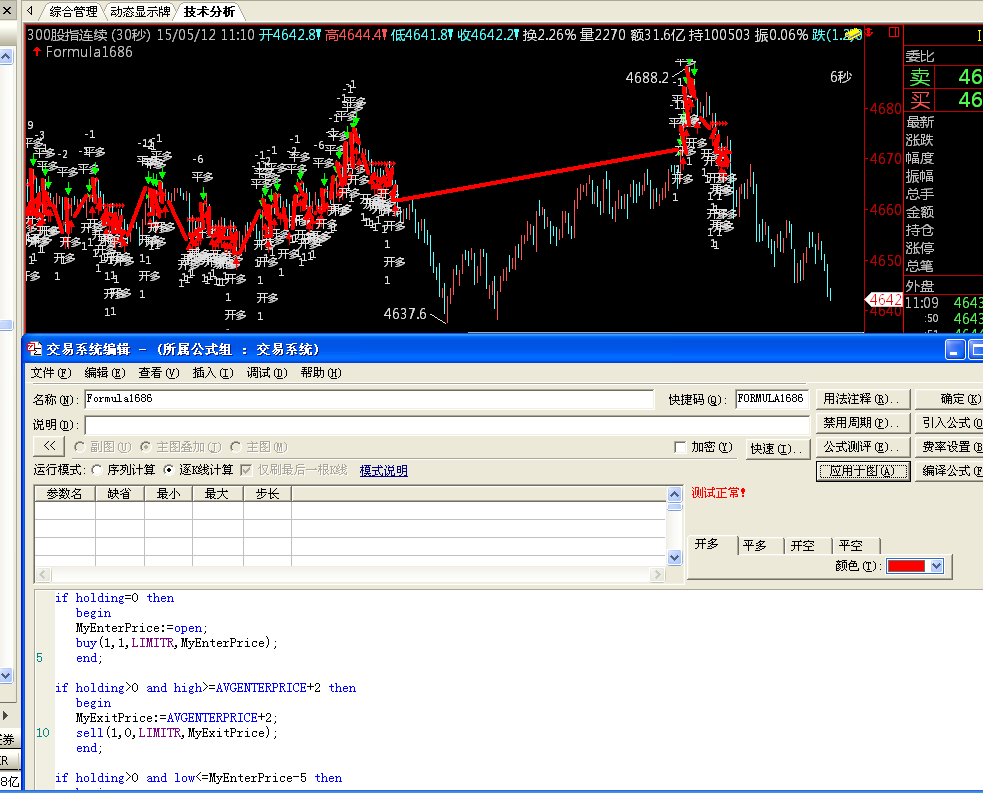Switch to the 技术分析 tab
The width and height of the screenshot is (983, 793).
click(x=209, y=11)
